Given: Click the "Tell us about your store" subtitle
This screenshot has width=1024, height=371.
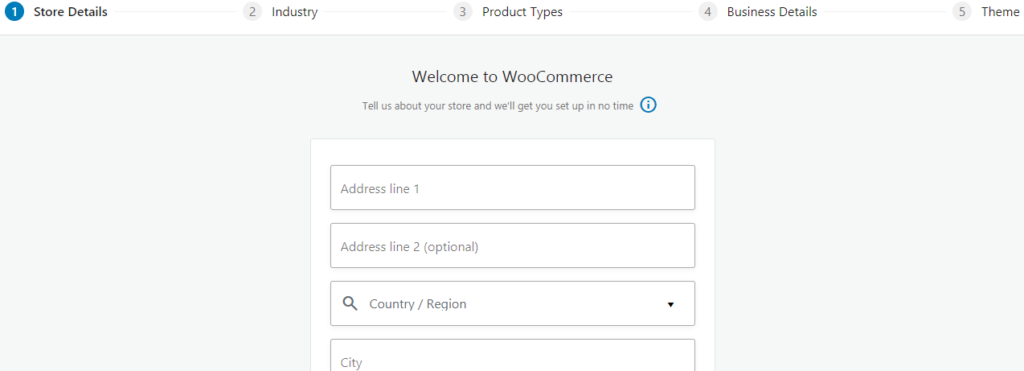Looking at the screenshot, I should pos(498,106).
